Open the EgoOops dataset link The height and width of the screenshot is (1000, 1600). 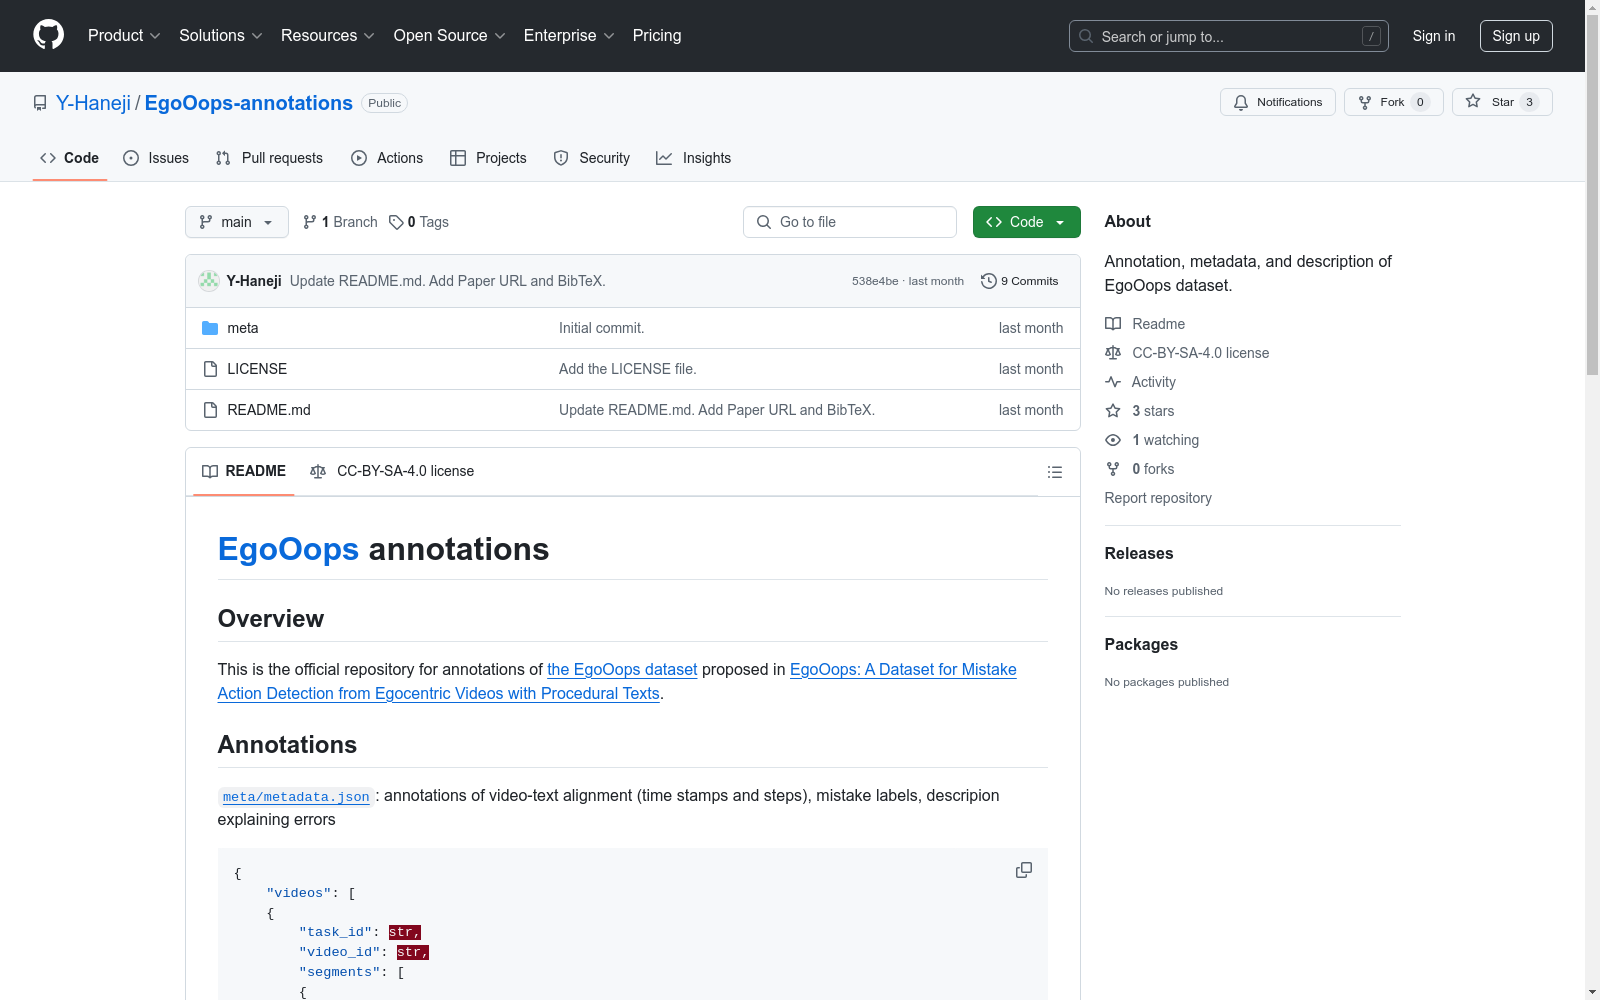[621, 669]
